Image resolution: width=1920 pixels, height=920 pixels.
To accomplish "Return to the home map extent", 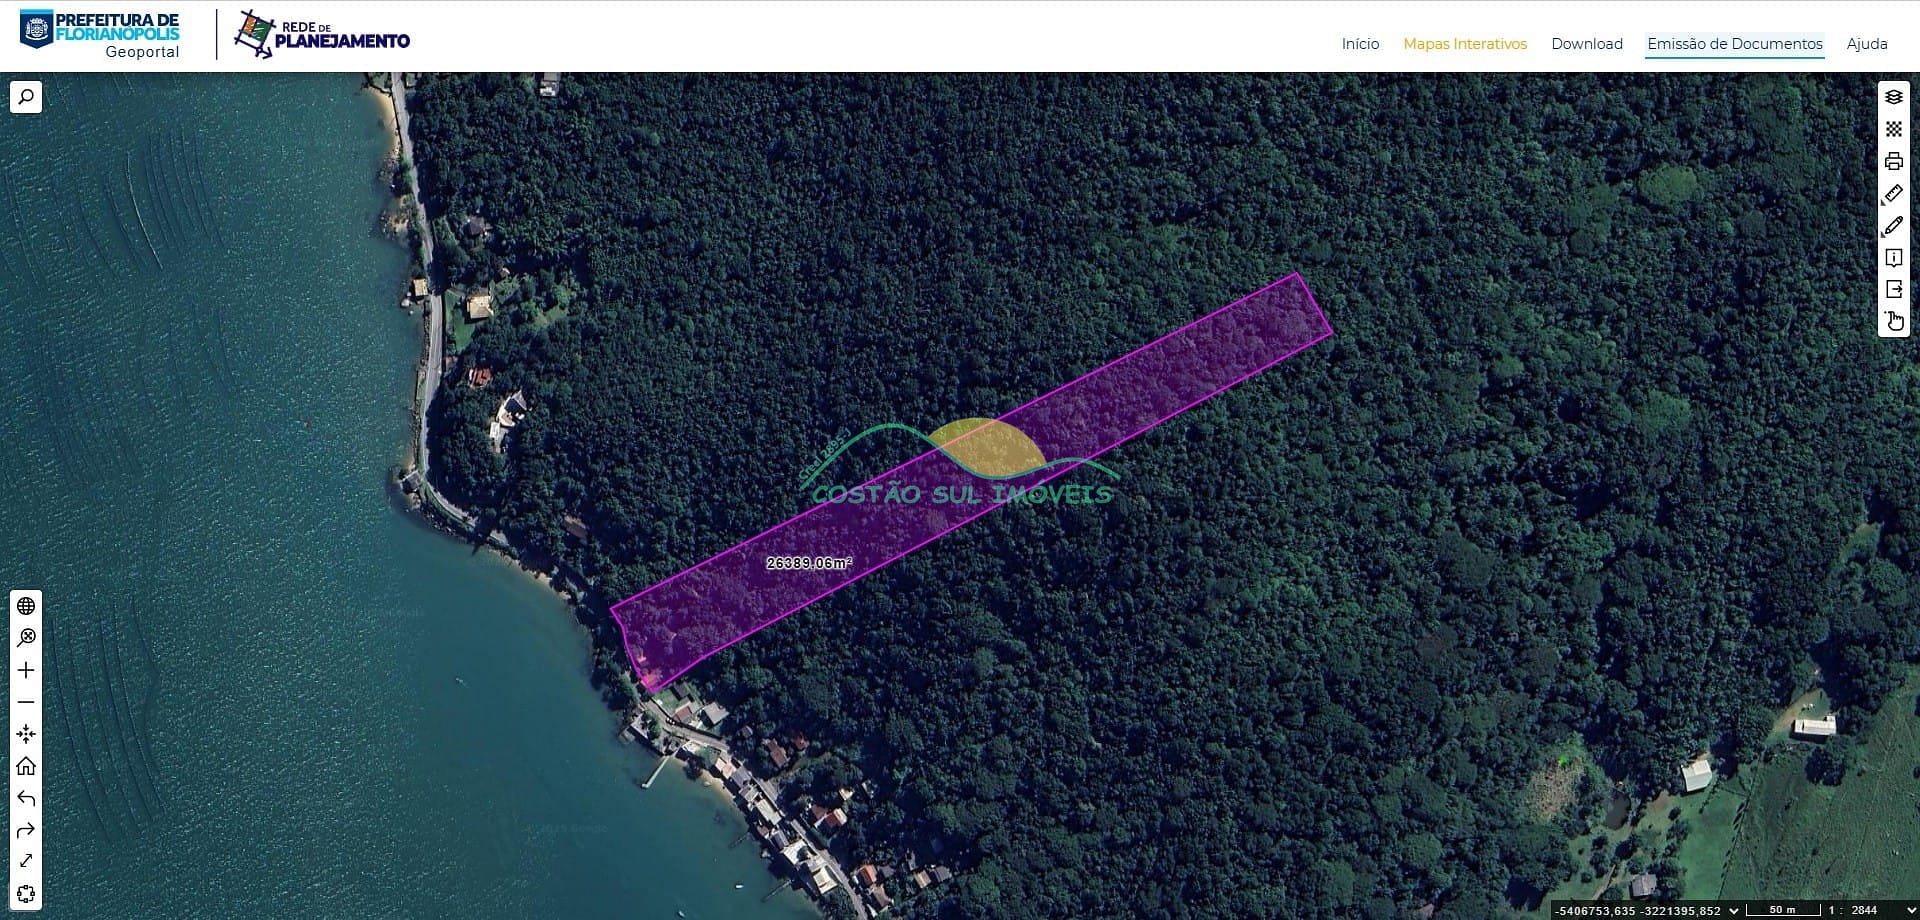I will (26, 766).
